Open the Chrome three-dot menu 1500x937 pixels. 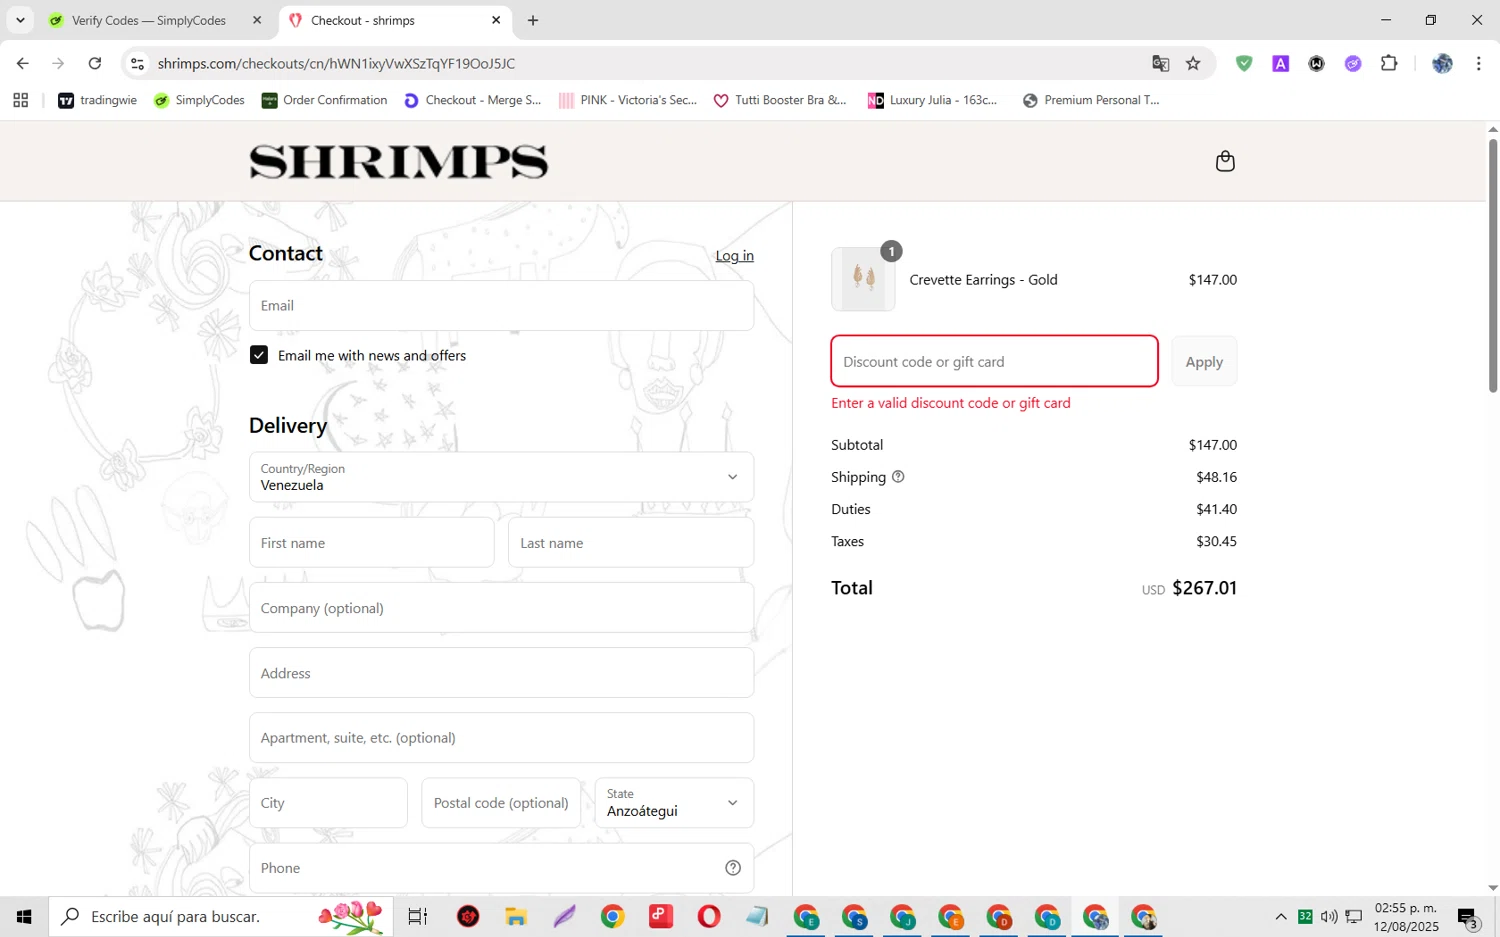pyautogui.click(x=1478, y=63)
